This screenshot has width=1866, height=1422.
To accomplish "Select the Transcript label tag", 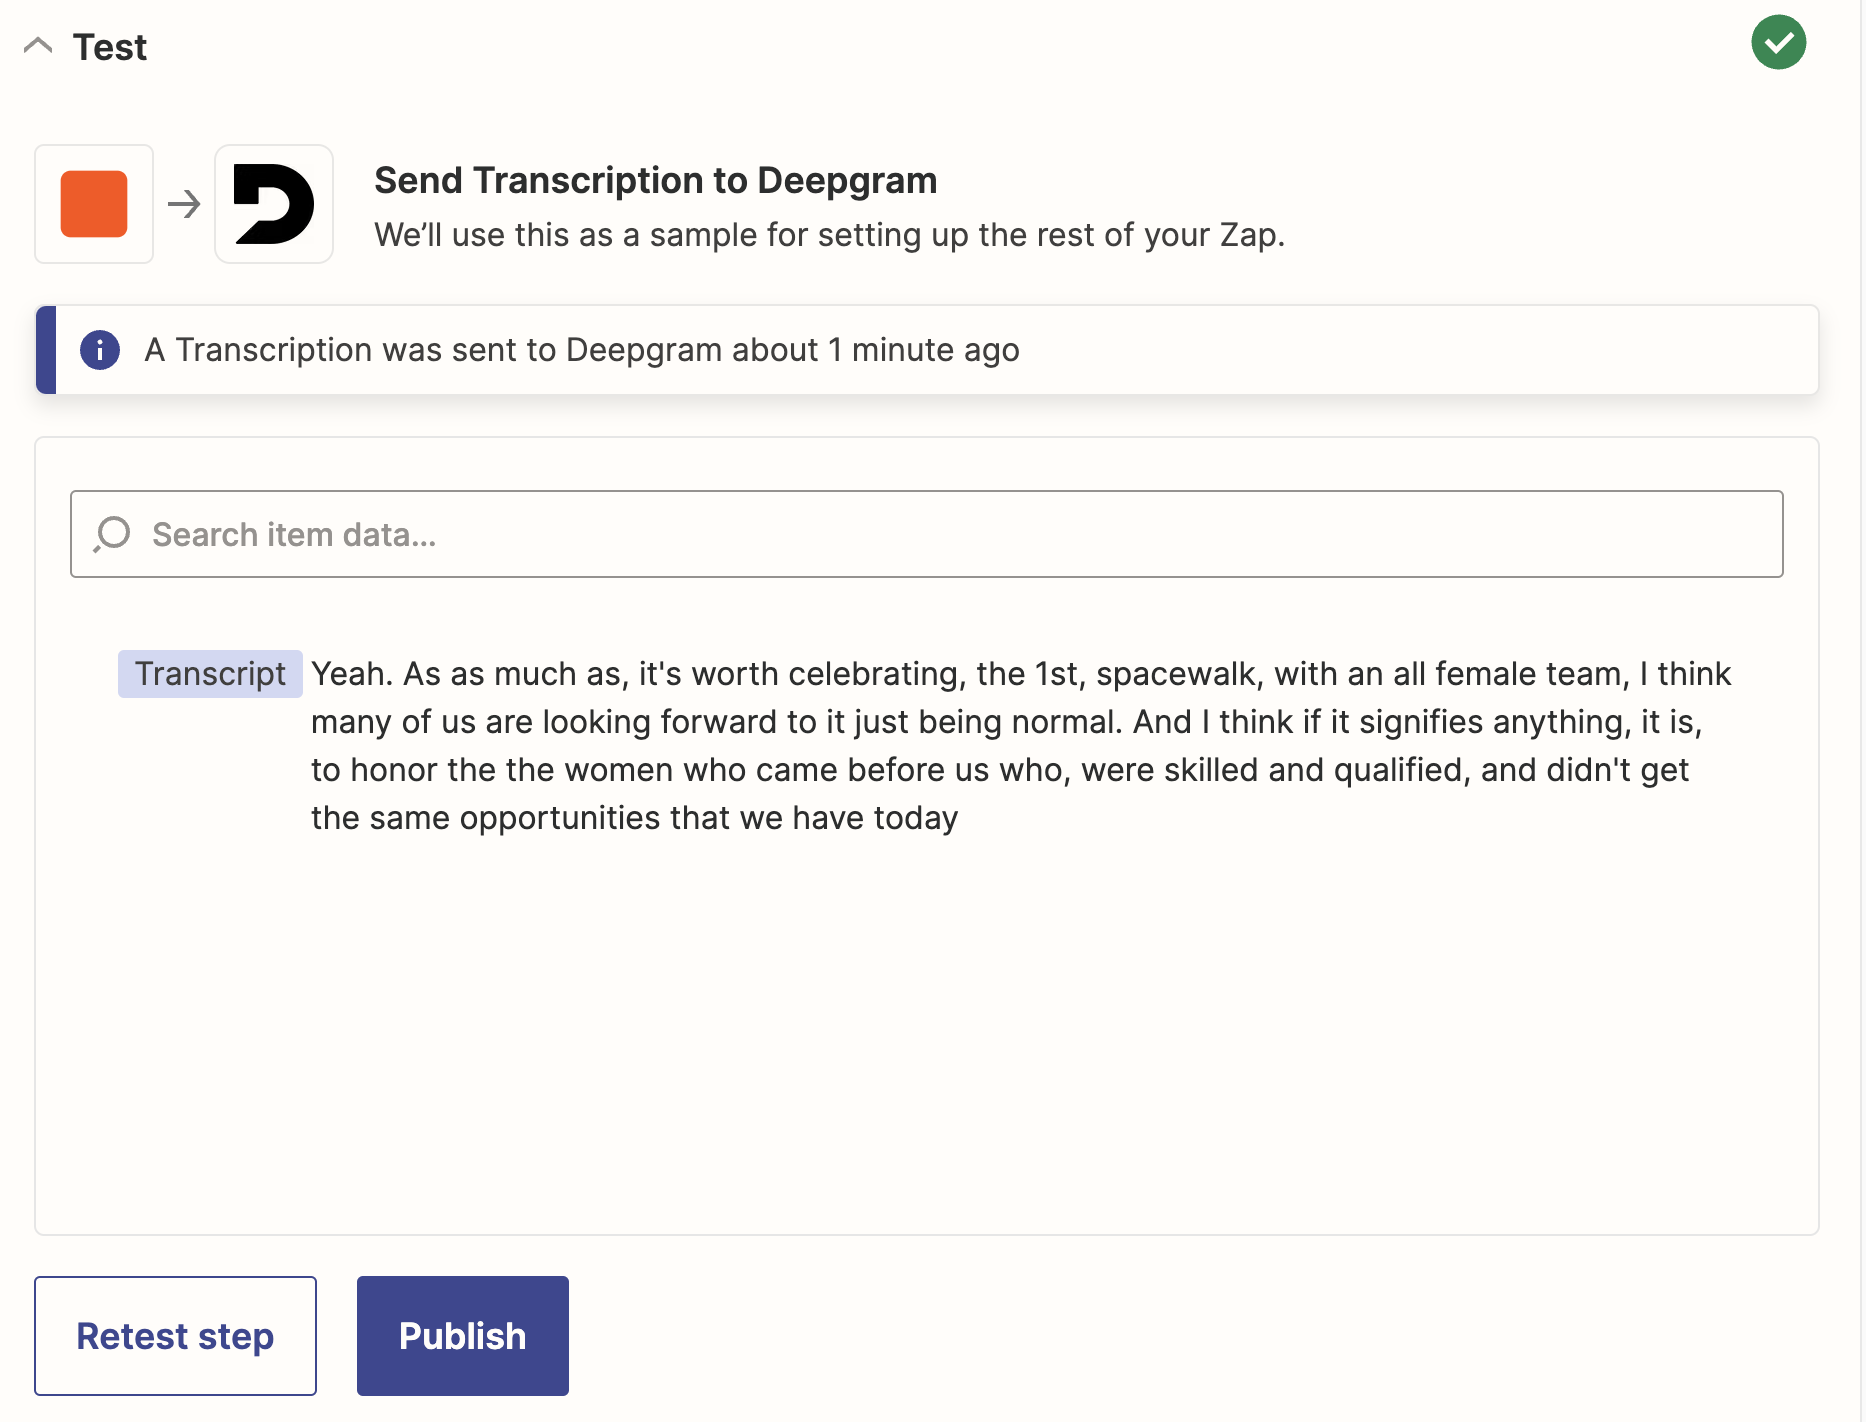I will click(210, 674).
